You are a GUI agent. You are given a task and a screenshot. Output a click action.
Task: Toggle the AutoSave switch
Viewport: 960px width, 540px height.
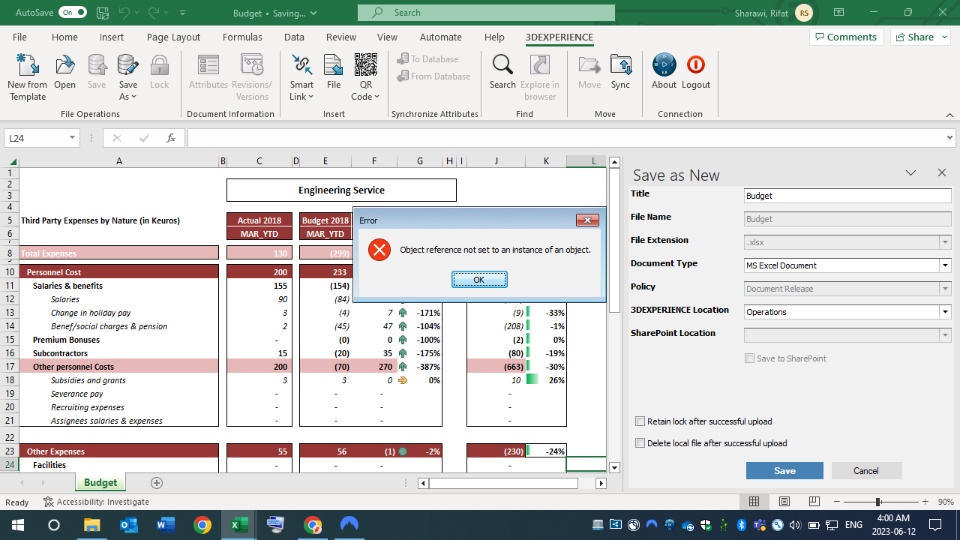(x=73, y=12)
